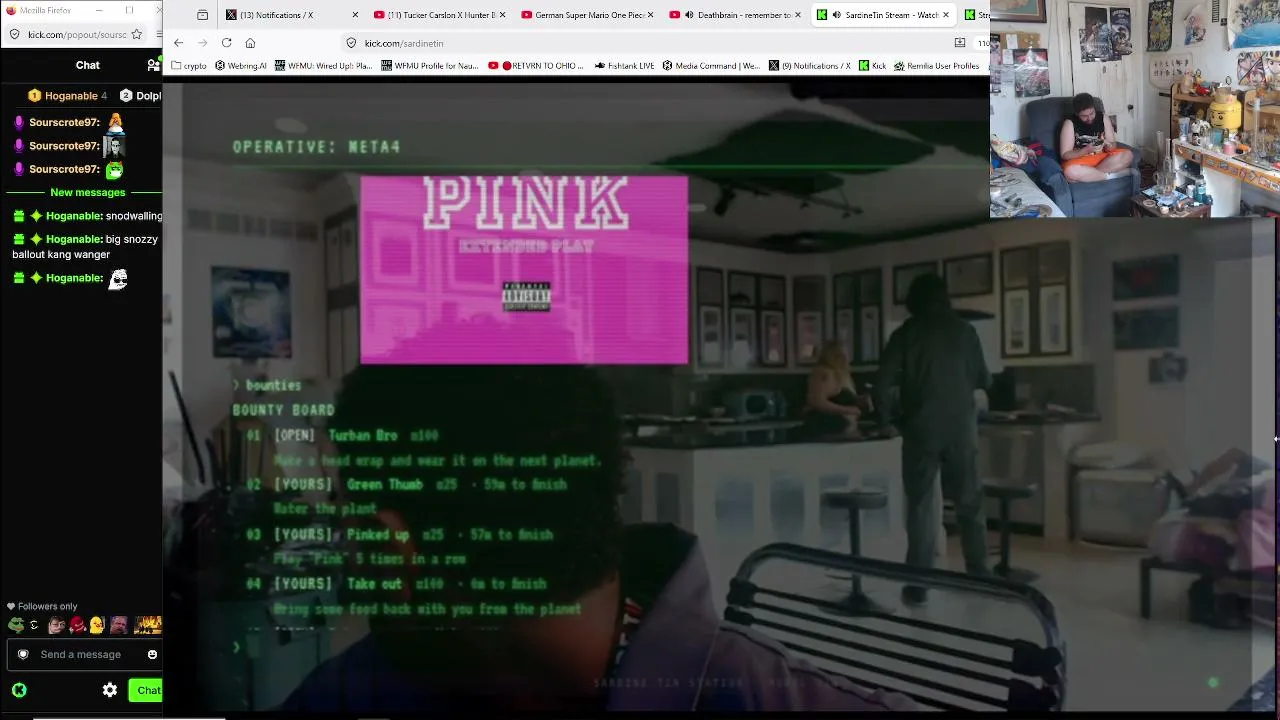Click the site security shield in main browser

(351, 43)
